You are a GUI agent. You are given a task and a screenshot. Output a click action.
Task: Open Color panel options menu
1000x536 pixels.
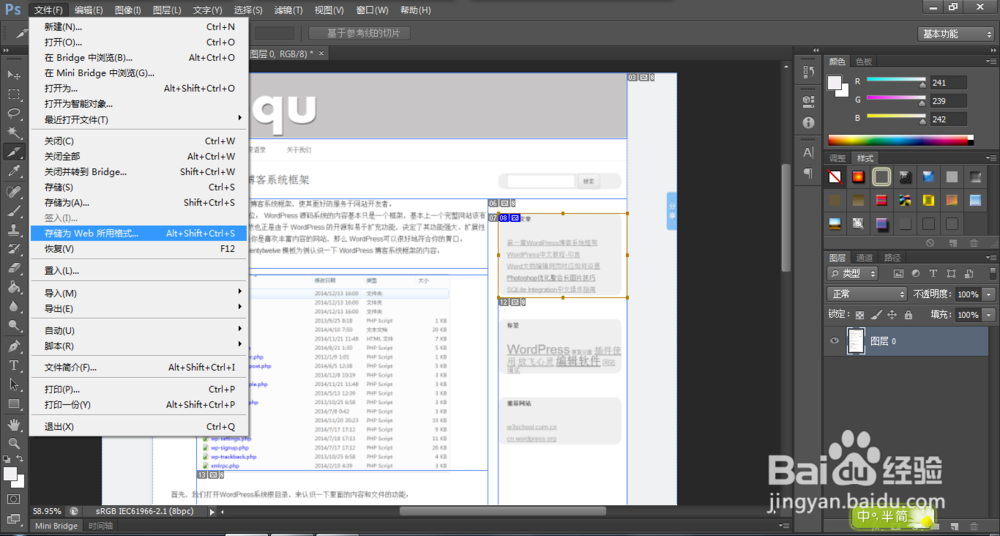(x=990, y=61)
